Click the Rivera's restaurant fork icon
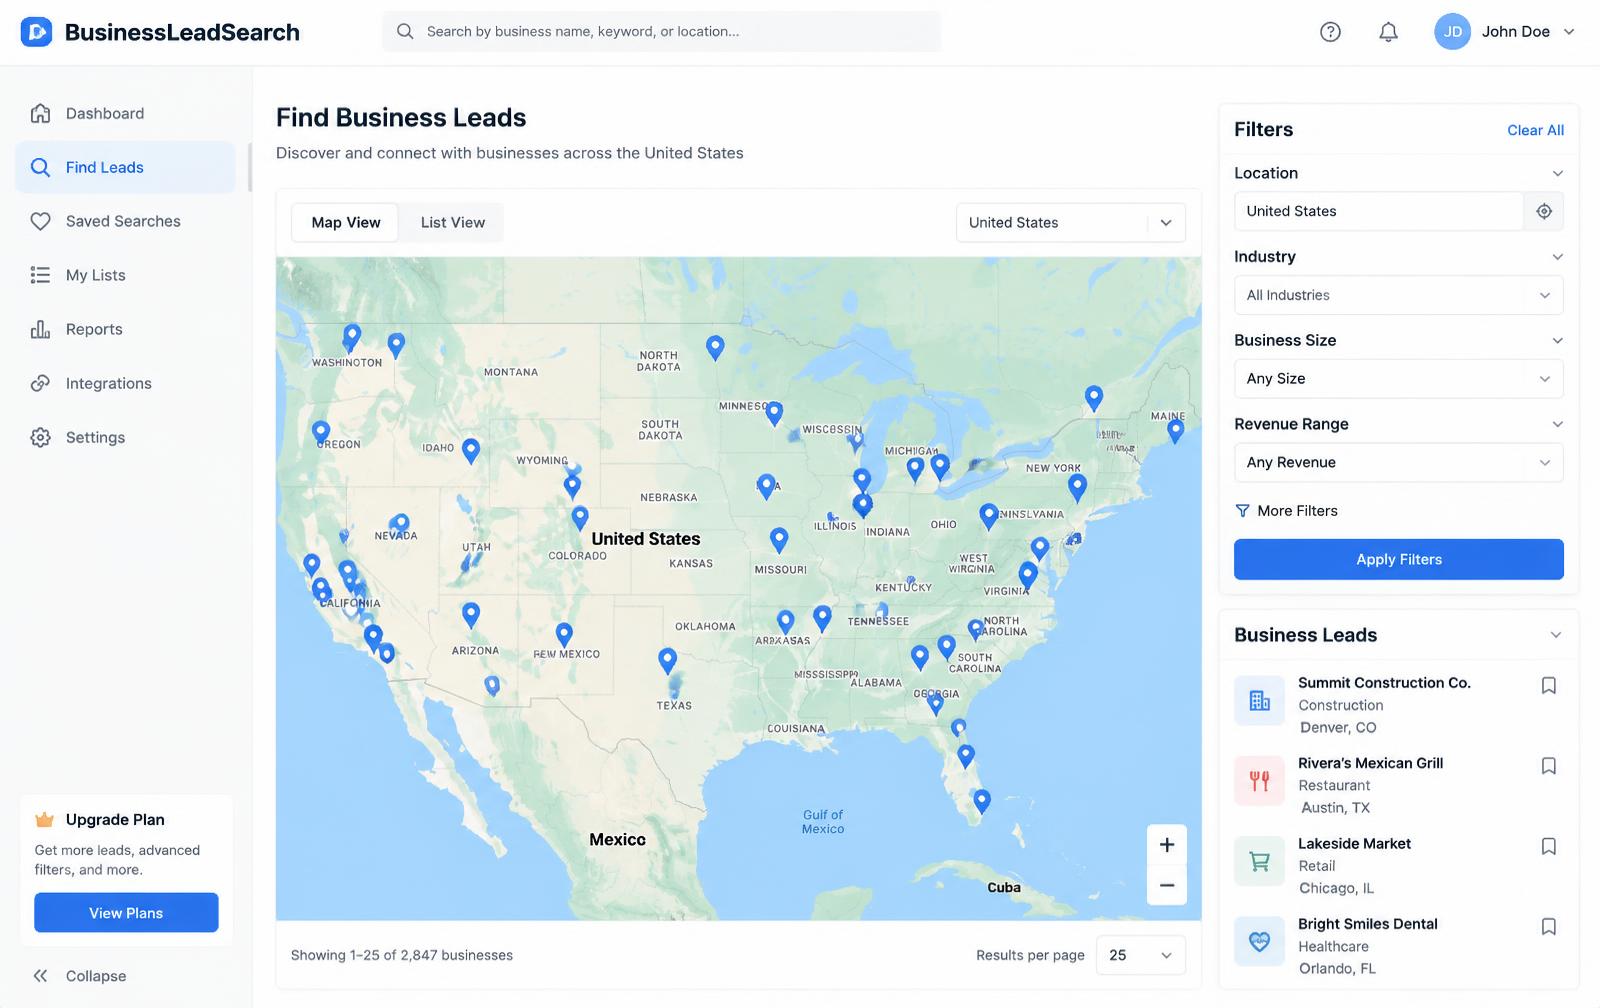 coord(1259,781)
